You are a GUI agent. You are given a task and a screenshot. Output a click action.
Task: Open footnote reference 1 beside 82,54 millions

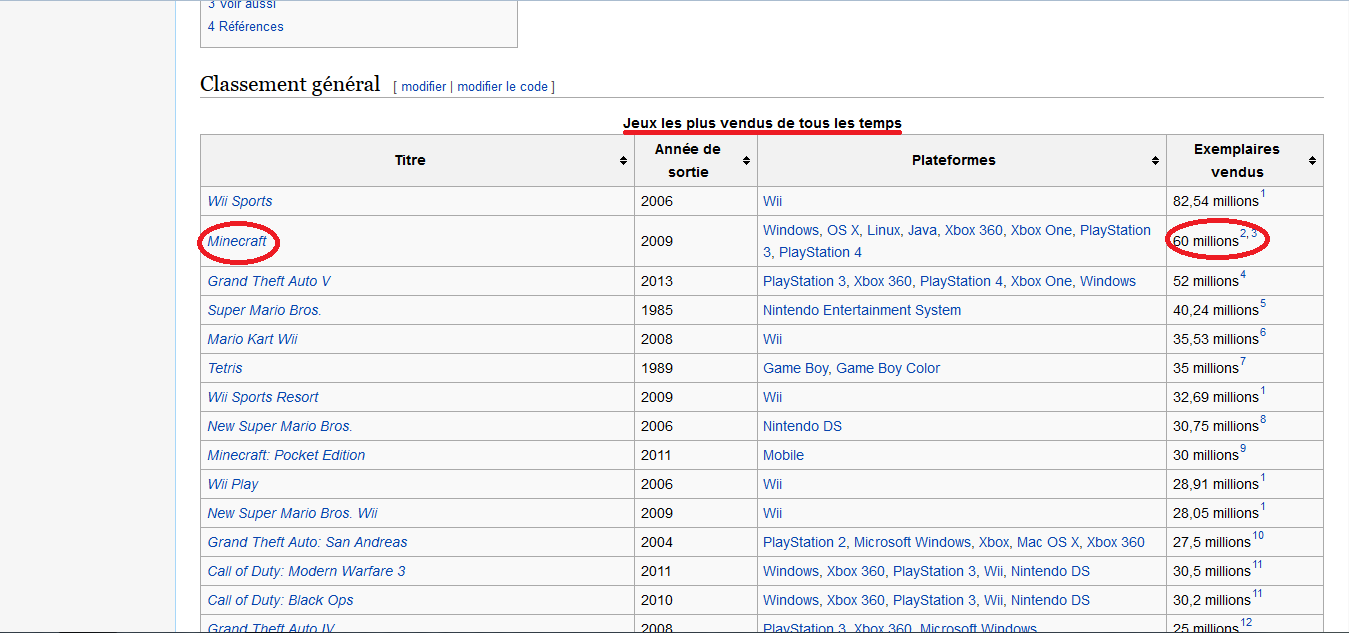[1263, 195]
